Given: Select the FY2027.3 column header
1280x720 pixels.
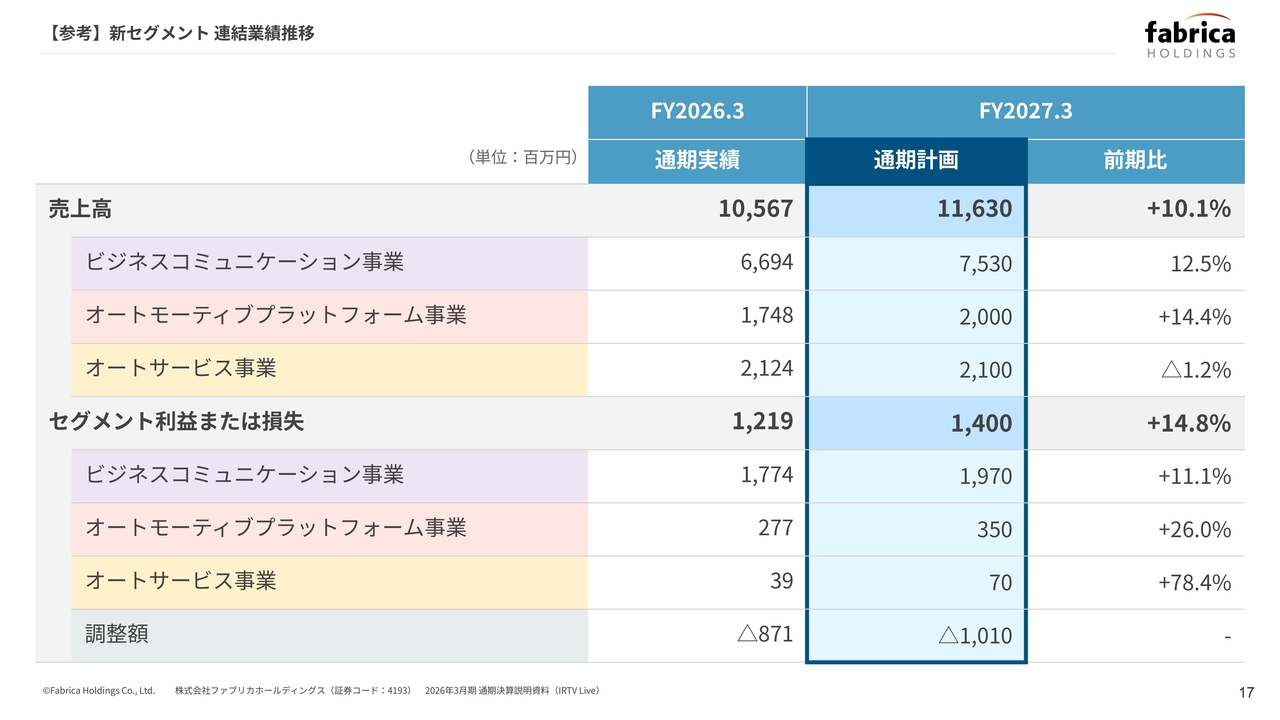Looking at the screenshot, I should [1026, 111].
